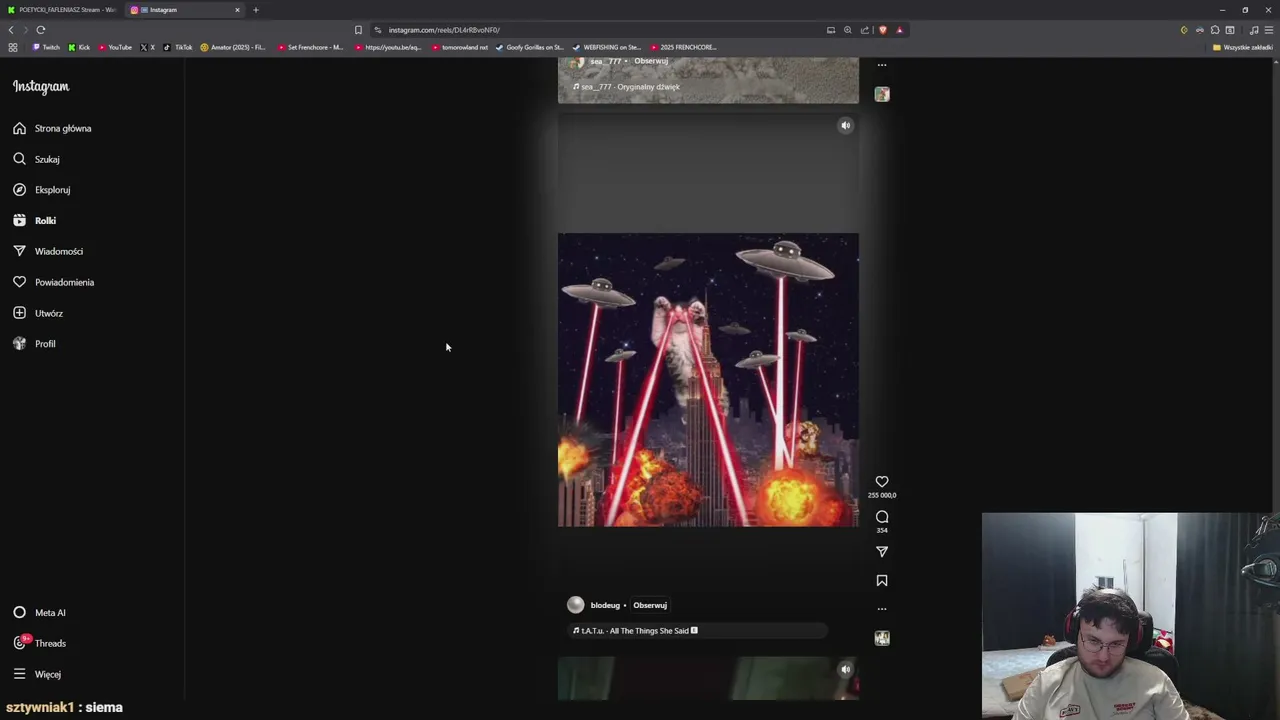Open a new browser tab
1280x720 pixels.
255,10
